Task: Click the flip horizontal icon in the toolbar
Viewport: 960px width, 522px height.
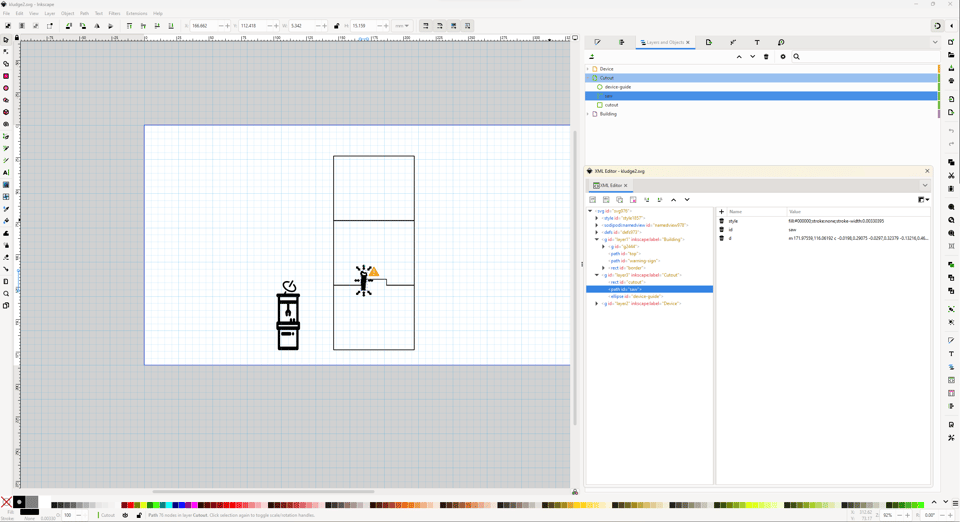Action: point(97,26)
